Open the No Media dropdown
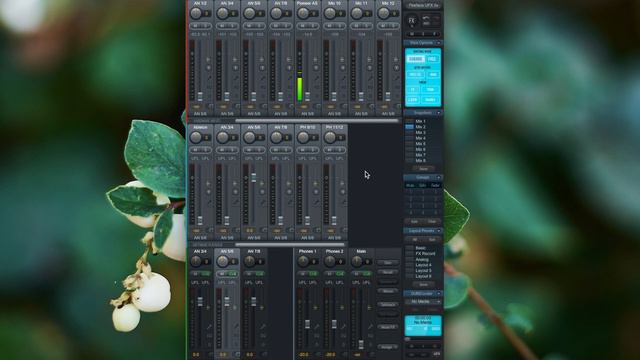Screen dimensions: 640x360 coord(423,302)
